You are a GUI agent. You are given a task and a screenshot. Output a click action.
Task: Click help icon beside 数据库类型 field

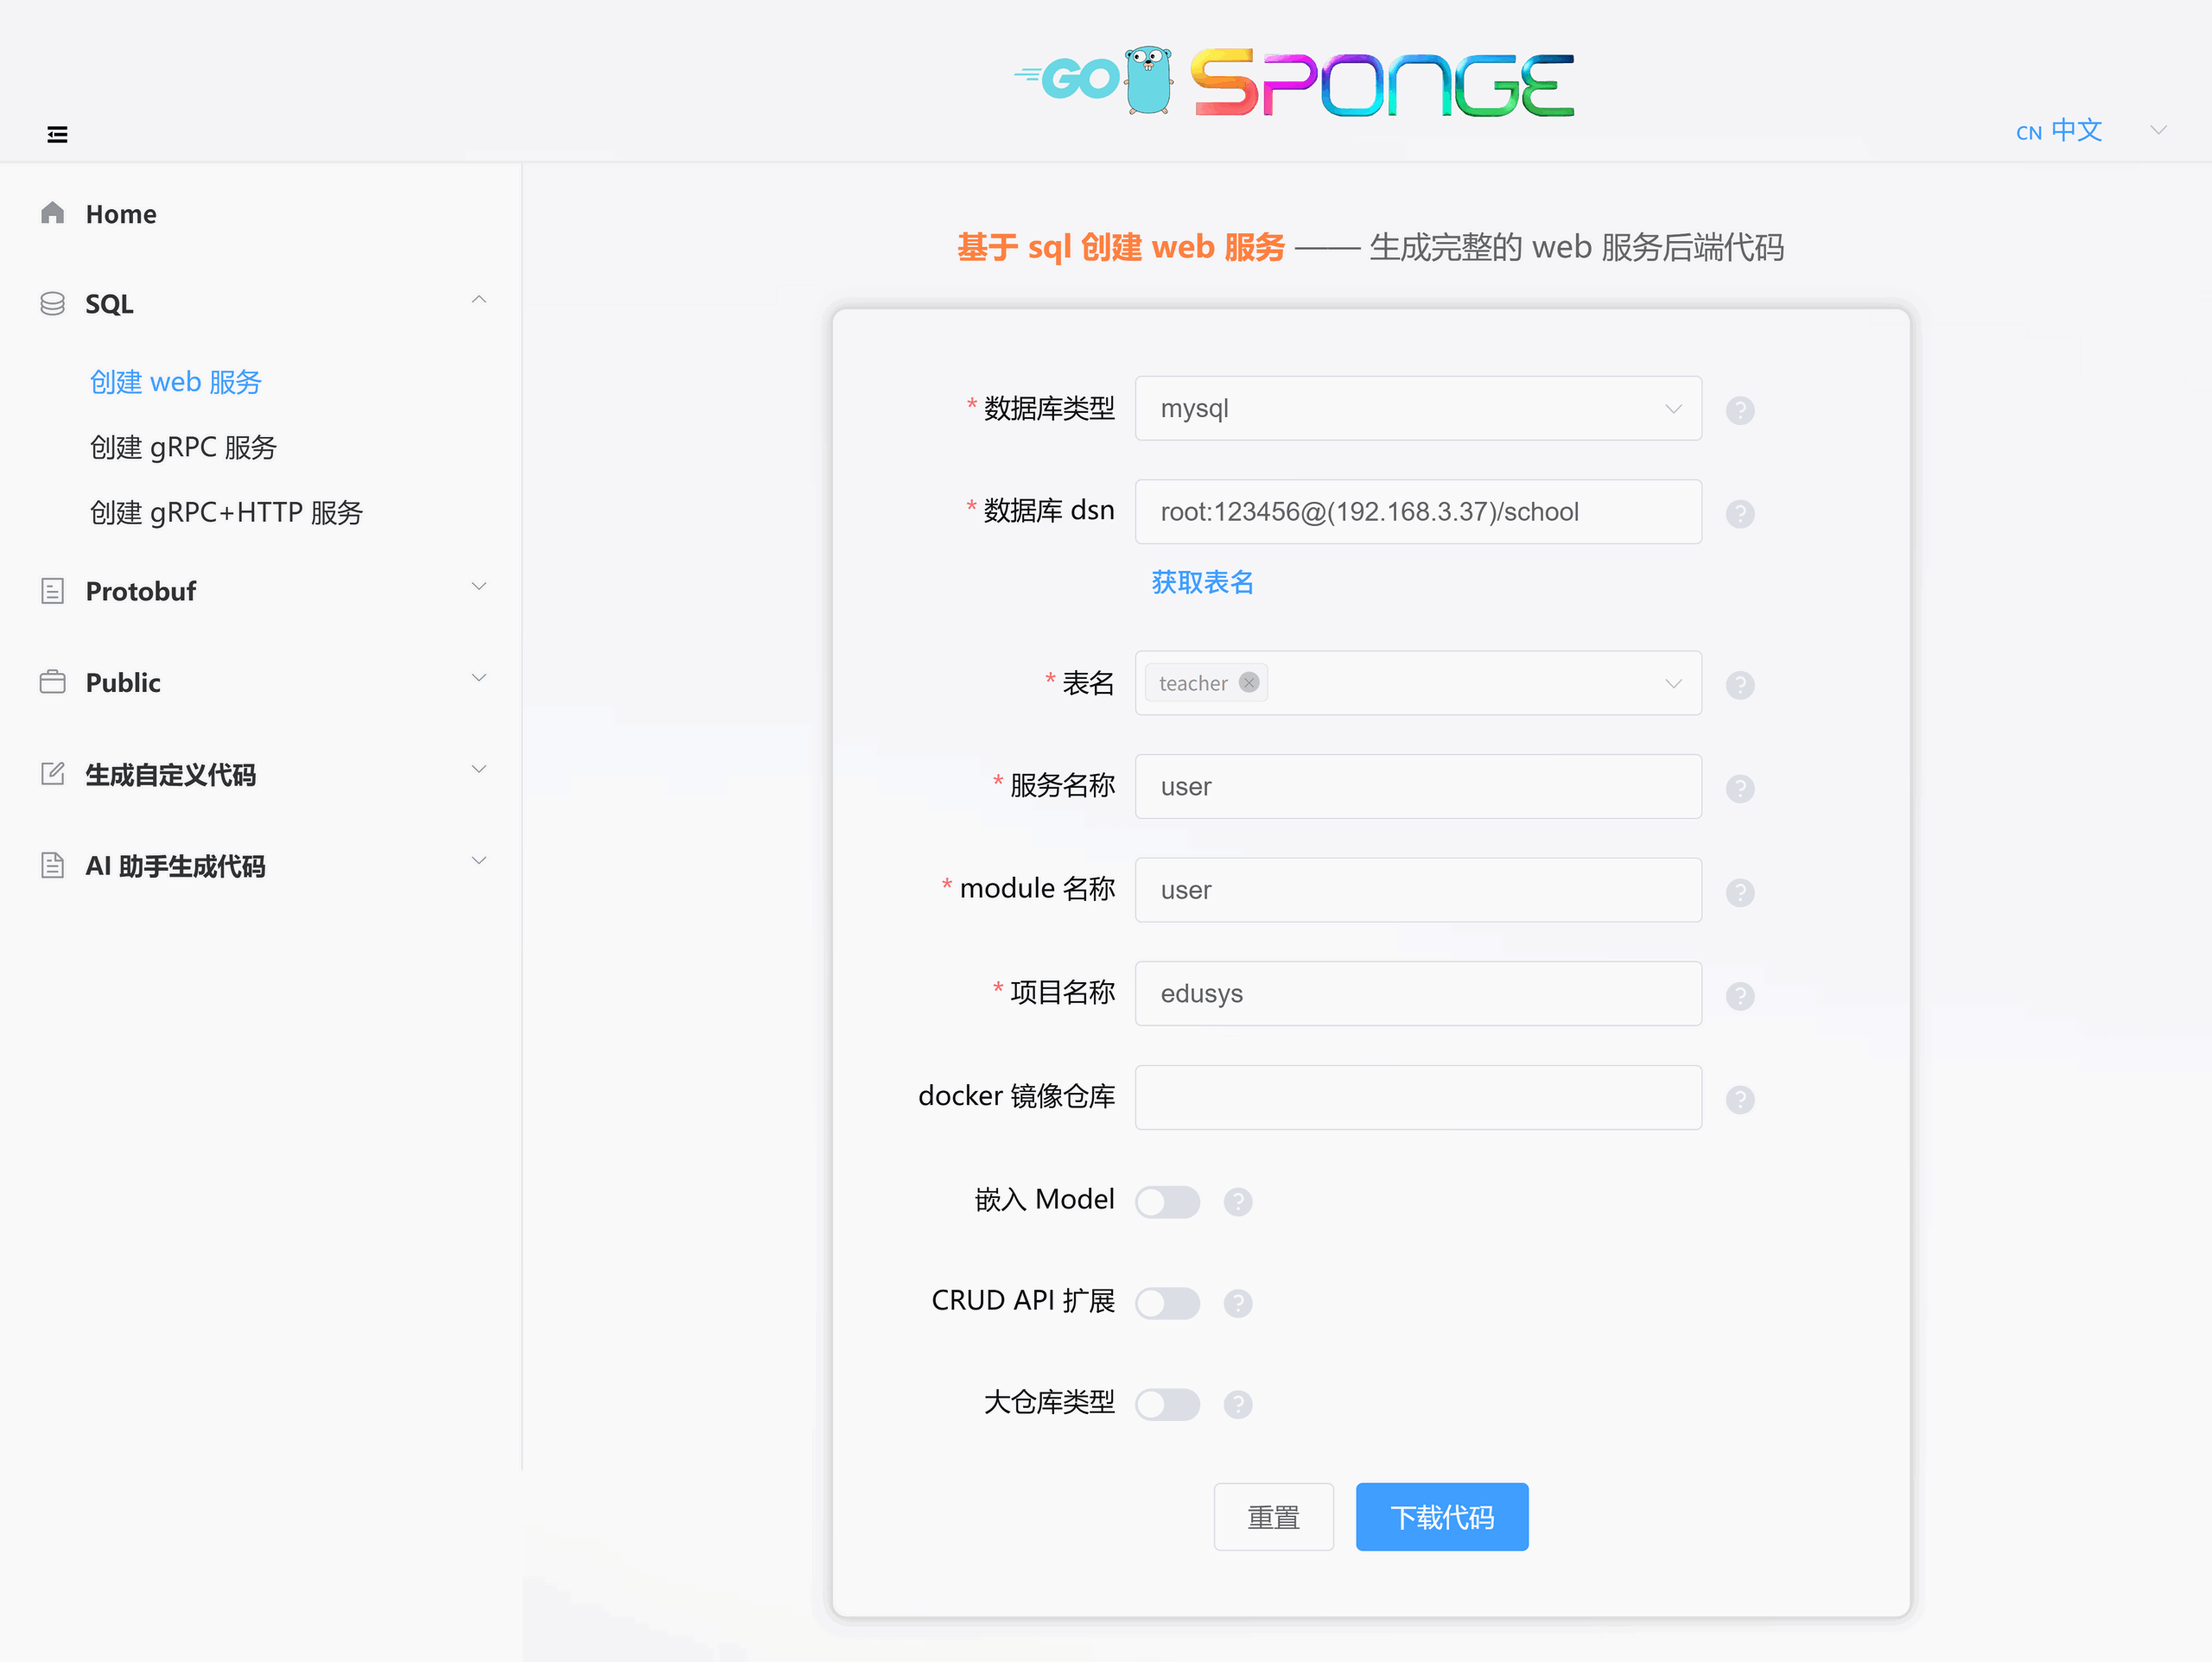1739,410
